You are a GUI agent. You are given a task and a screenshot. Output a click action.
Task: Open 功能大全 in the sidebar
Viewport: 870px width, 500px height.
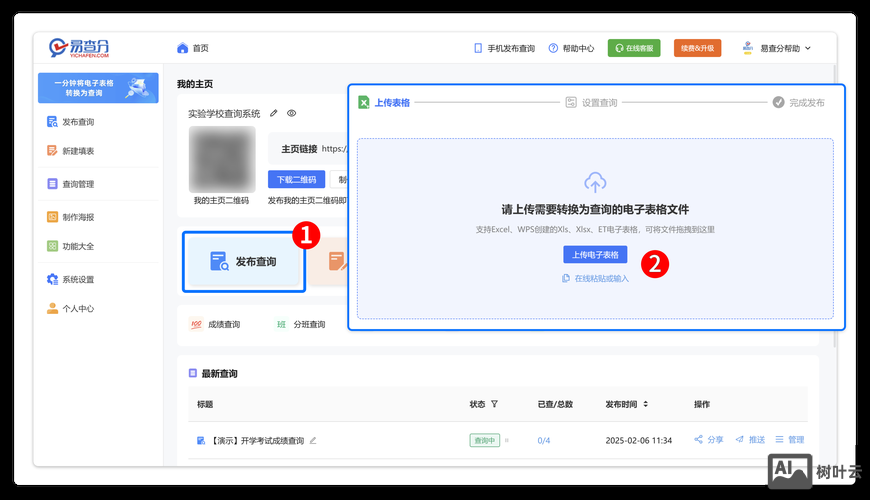pos(71,246)
